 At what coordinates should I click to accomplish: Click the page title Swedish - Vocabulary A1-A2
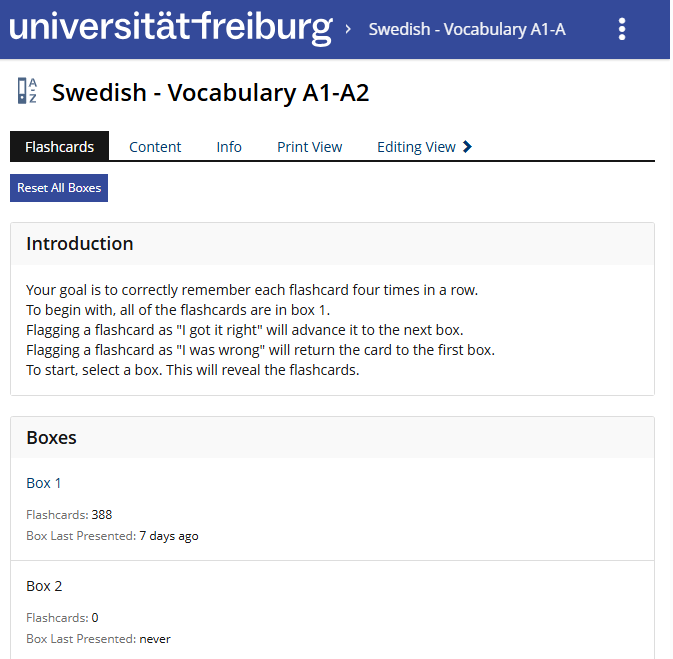(x=210, y=93)
